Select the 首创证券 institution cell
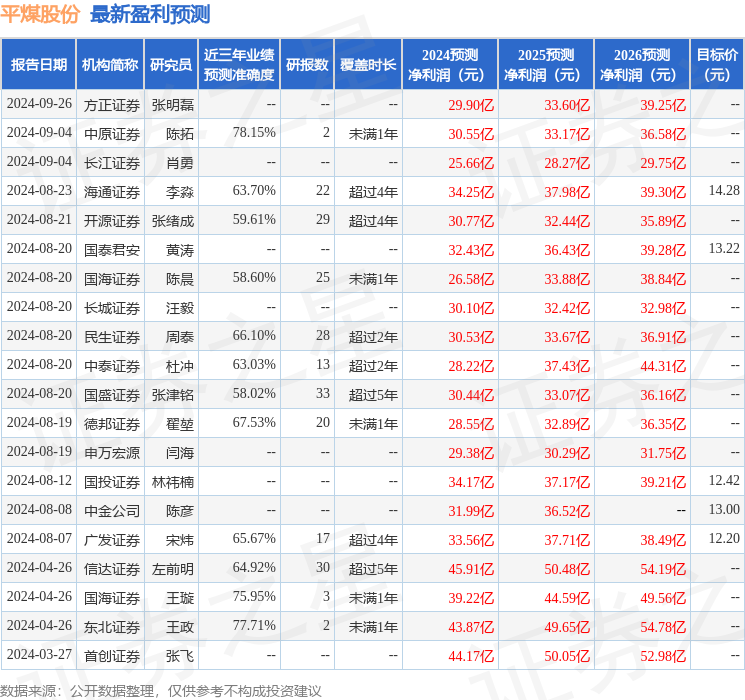745x700 pixels. click(x=112, y=656)
